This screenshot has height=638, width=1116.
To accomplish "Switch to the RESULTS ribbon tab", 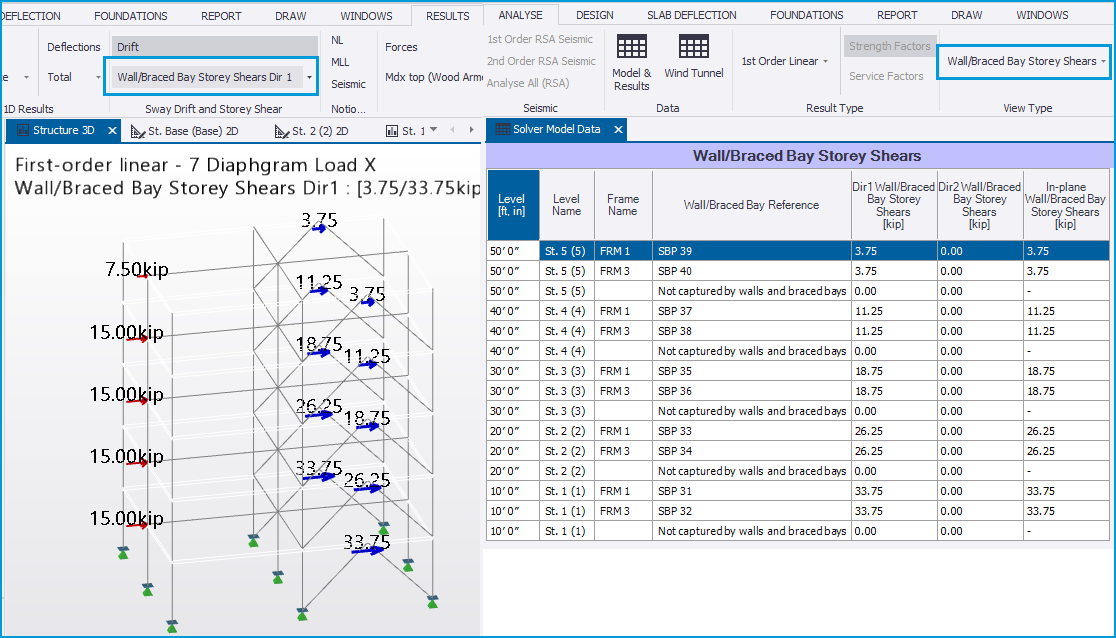I will [x=447, y=15].
